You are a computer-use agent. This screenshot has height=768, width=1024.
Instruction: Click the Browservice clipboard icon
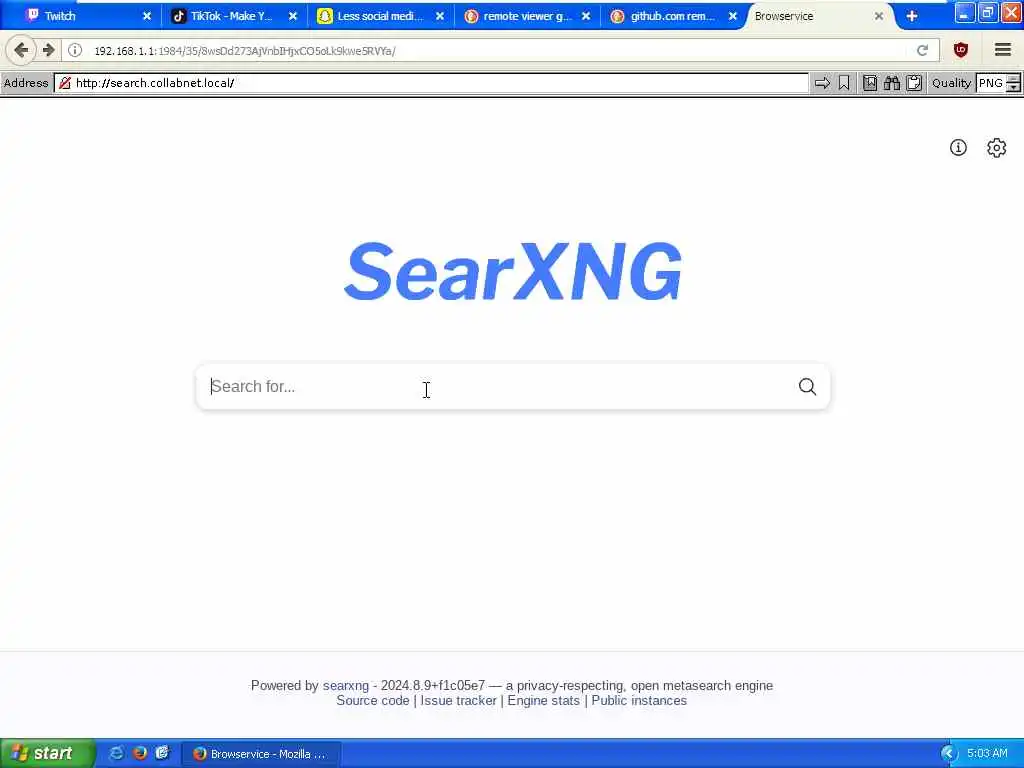(x=914, y=83)
